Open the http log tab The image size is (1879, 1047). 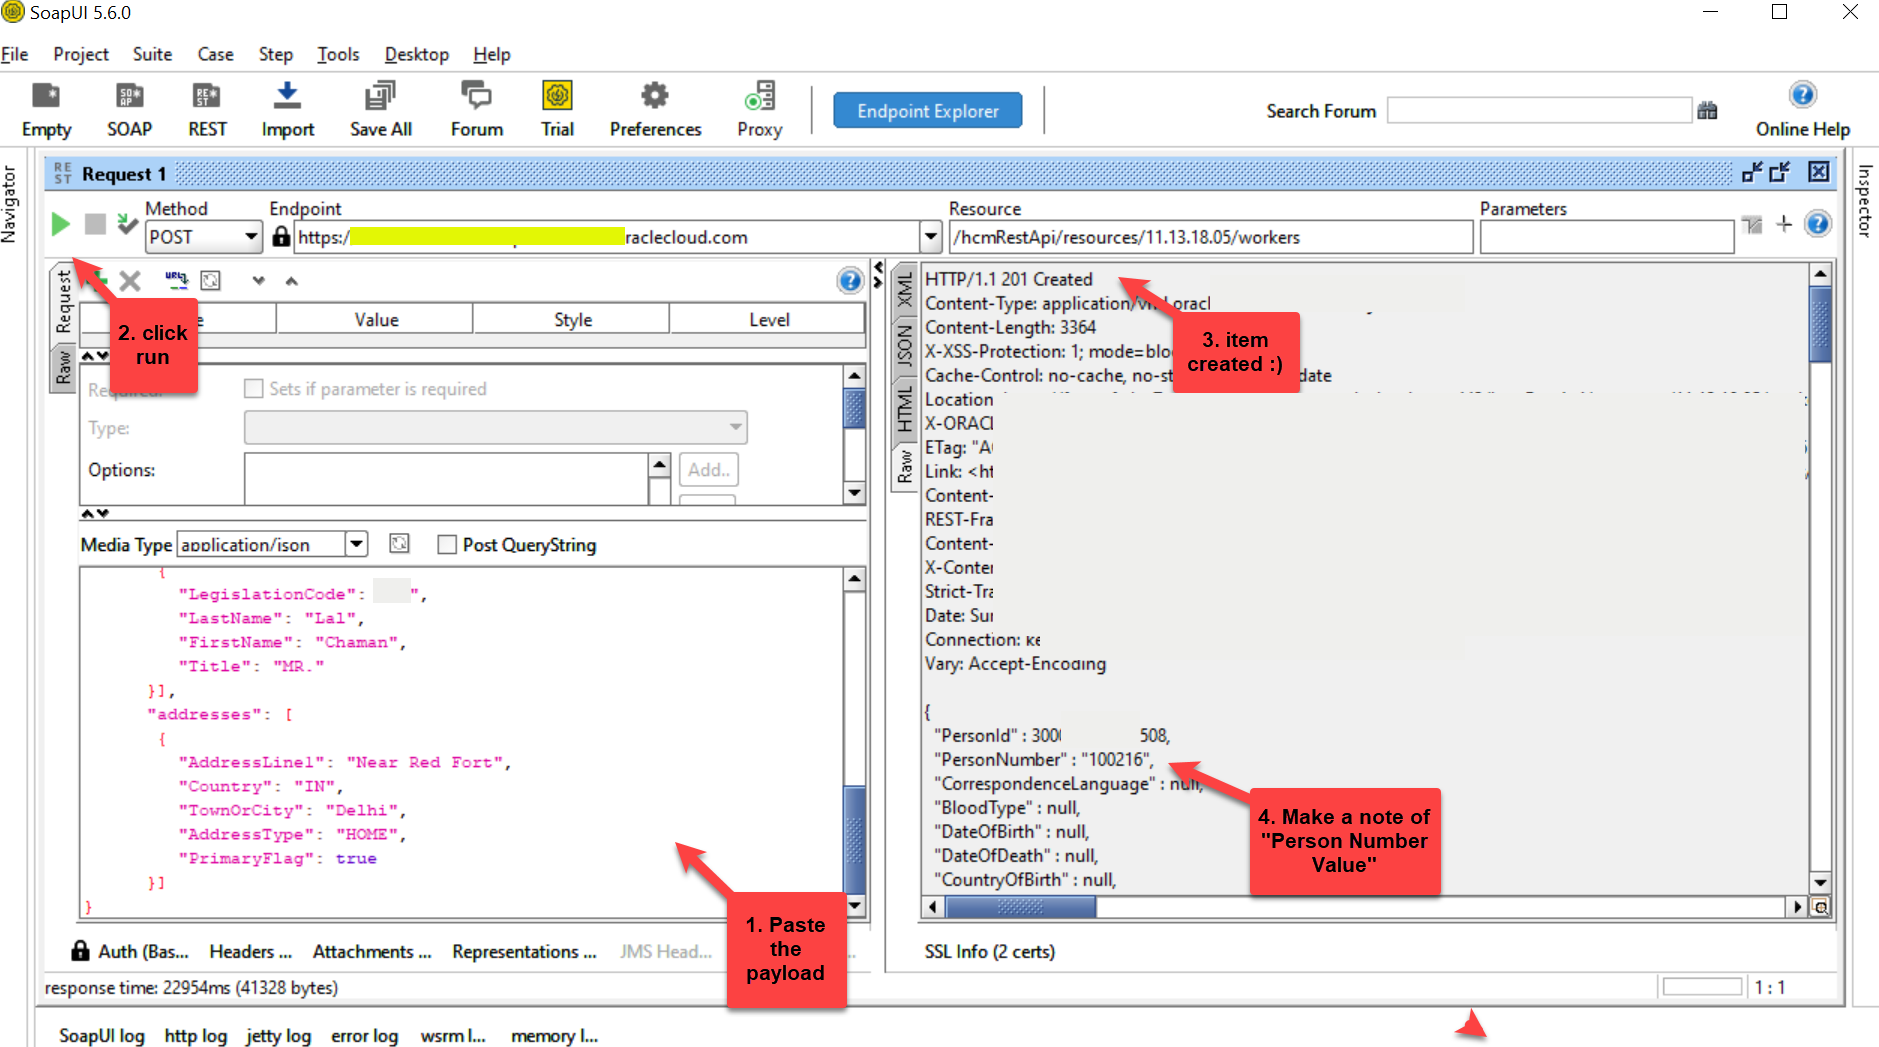pos(195,1035)
